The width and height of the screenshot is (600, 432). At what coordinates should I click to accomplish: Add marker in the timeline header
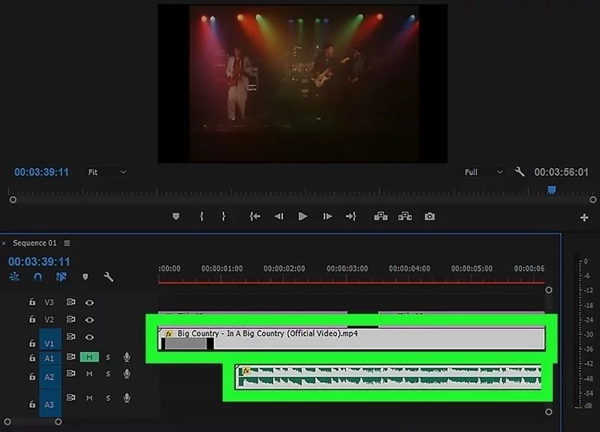coord(85,277)
